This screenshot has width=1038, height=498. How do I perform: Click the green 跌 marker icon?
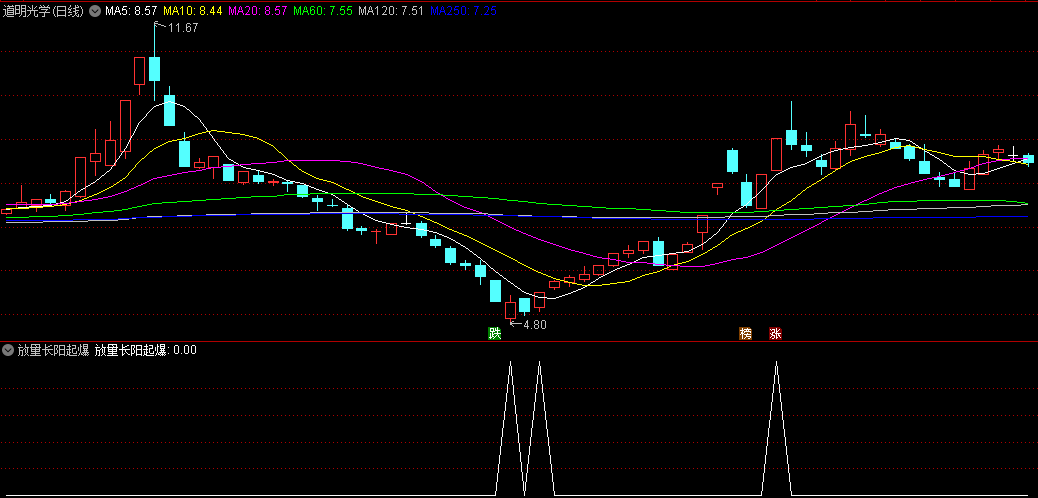click(x=495, y=333)
